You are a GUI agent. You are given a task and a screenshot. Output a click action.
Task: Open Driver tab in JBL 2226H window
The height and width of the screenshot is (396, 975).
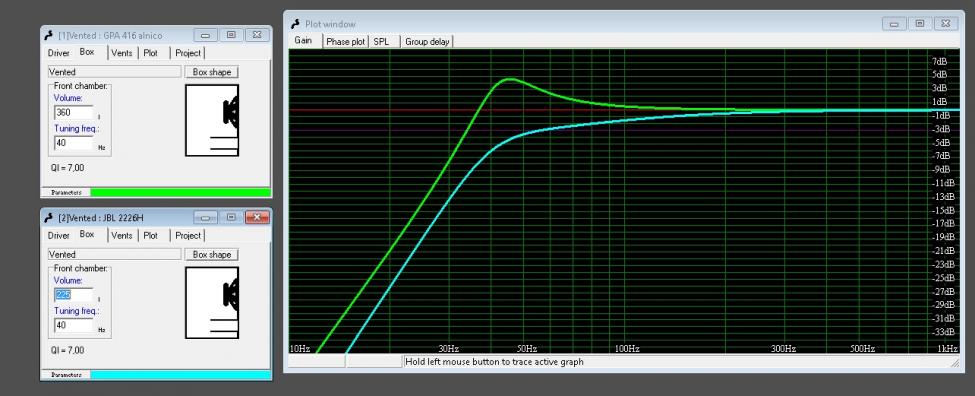click(58, 236)
